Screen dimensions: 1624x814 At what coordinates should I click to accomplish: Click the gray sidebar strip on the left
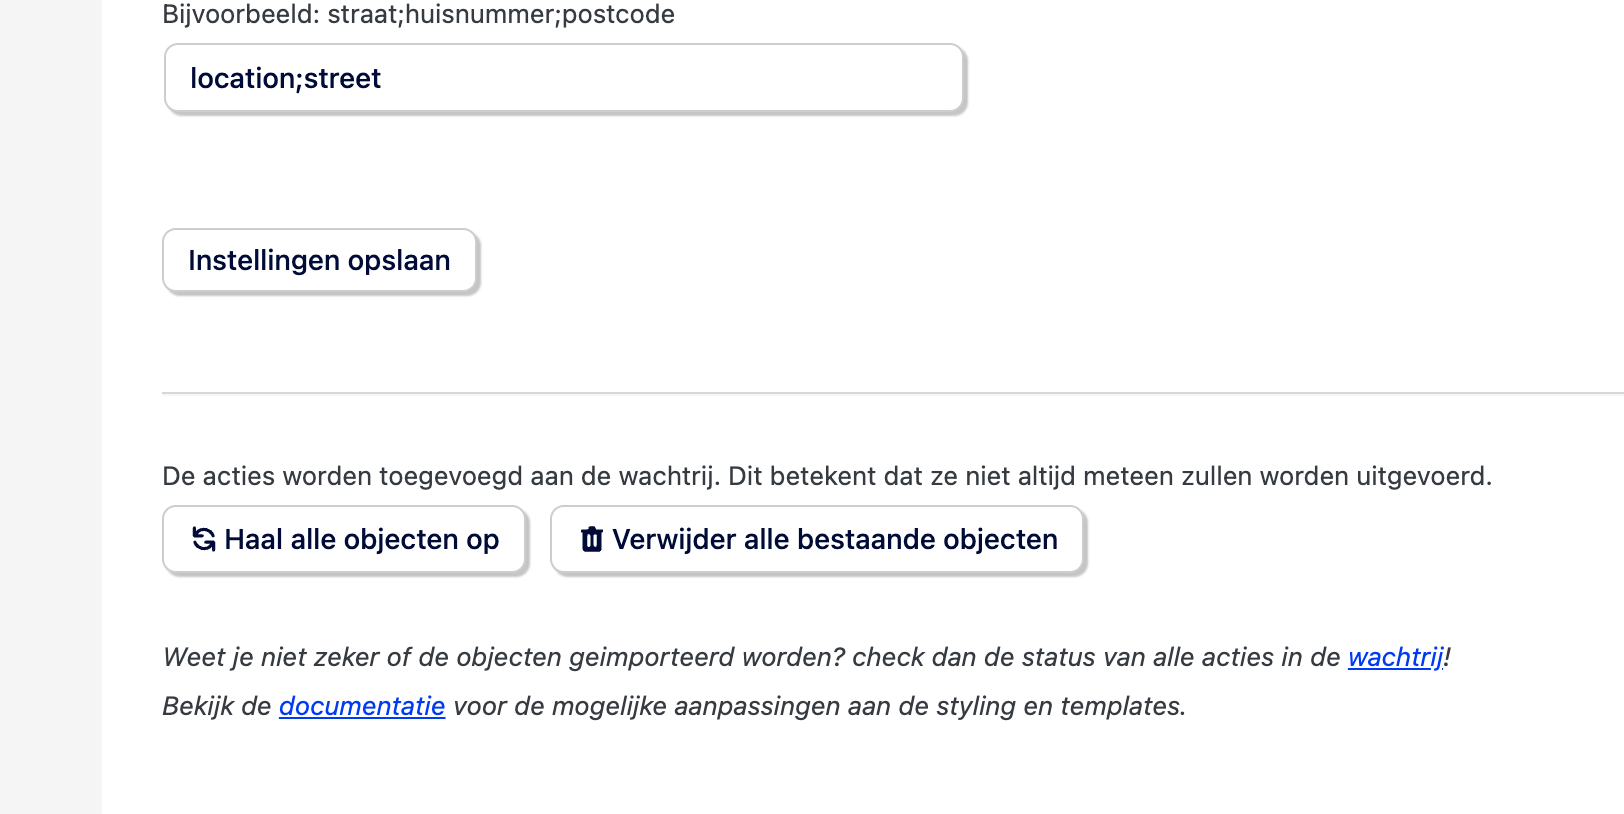(x=50, y=400)
